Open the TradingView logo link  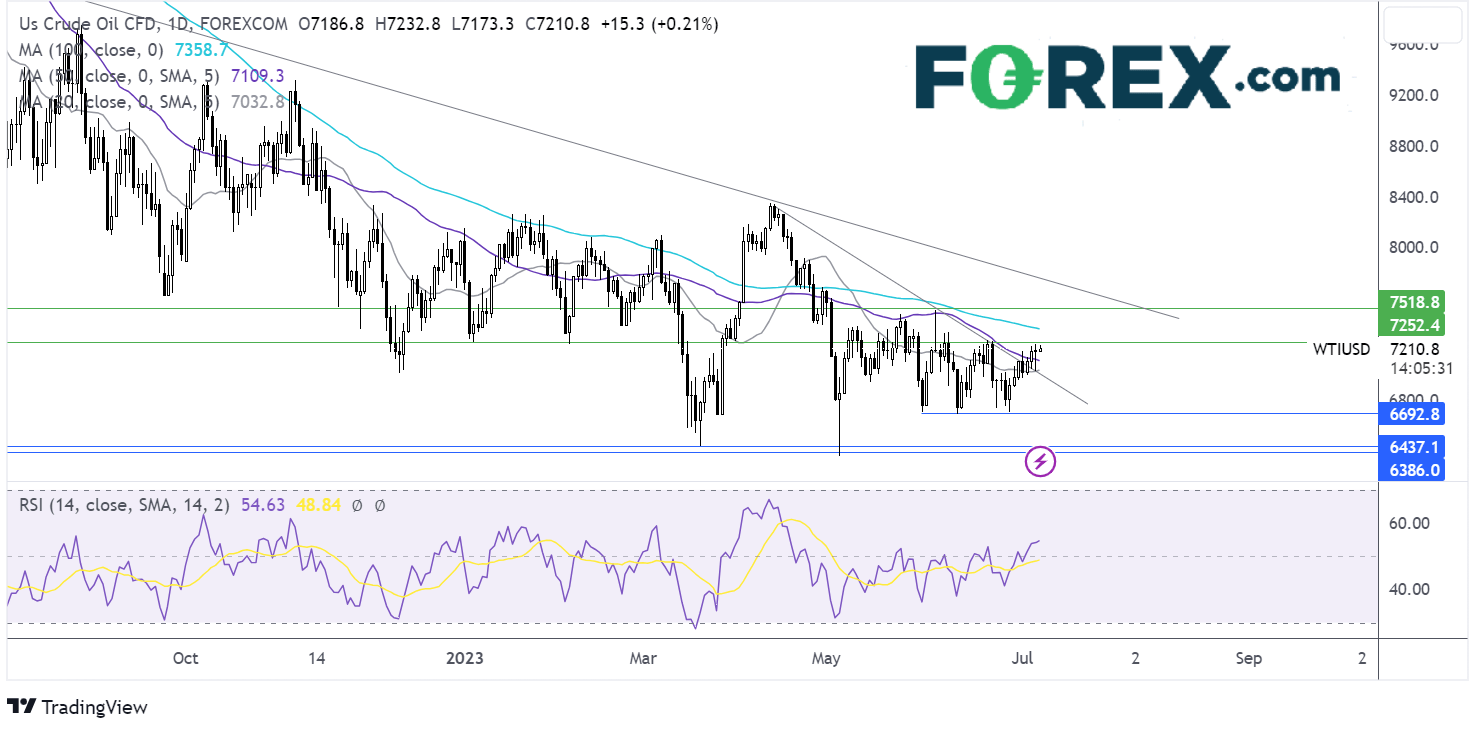click(77, 707)
